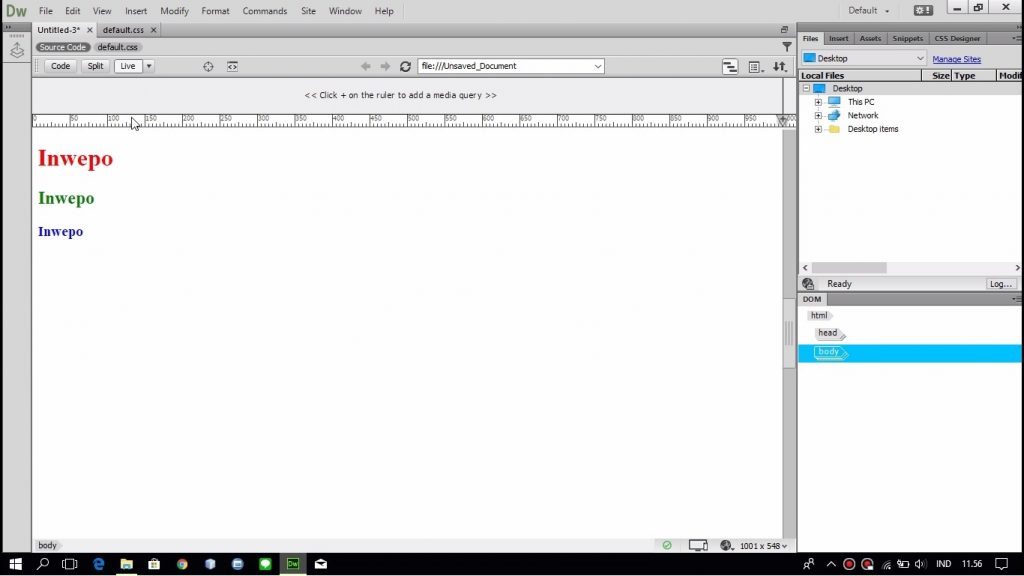Click the Log... button
This screenshot has width=1024, height=576.
click(1000, 284)
